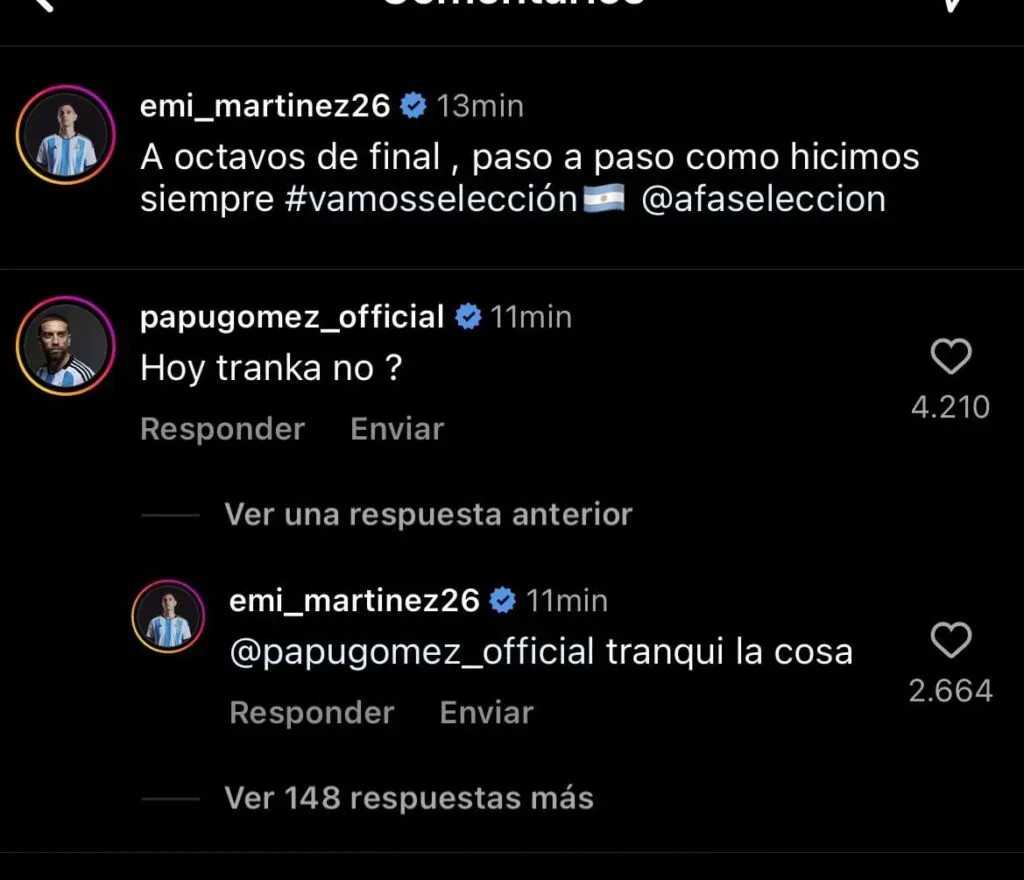Like papugomez_official's comment with the heart

[950, 358]
